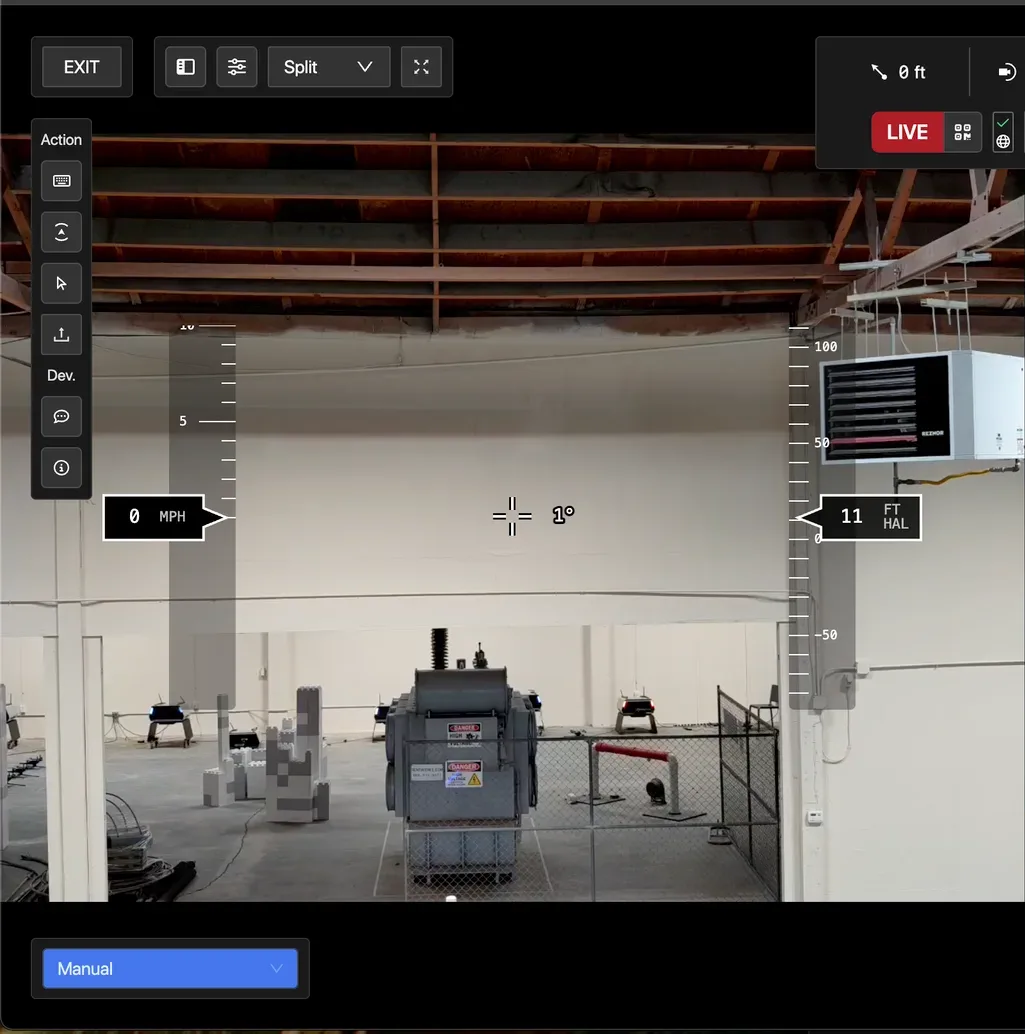The height and width of the screenshot is (1034, 1025).
Task: Click the chevron on Manual selector
Action: [277, 968]
